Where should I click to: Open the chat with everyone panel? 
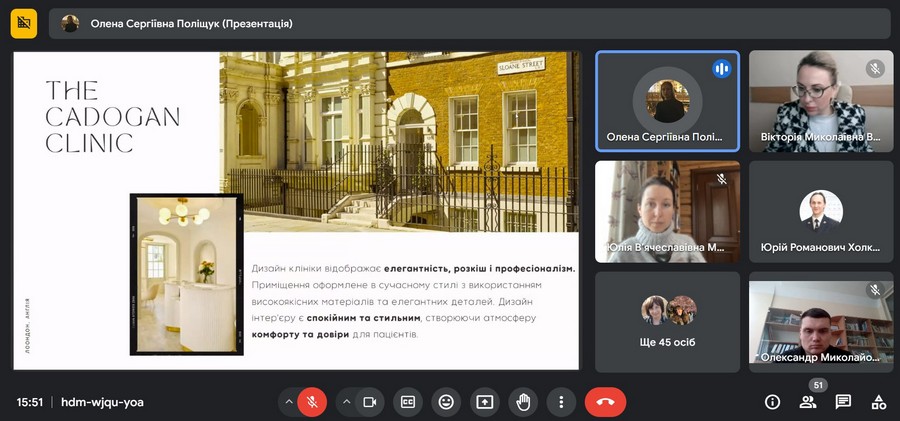point(843,402)
